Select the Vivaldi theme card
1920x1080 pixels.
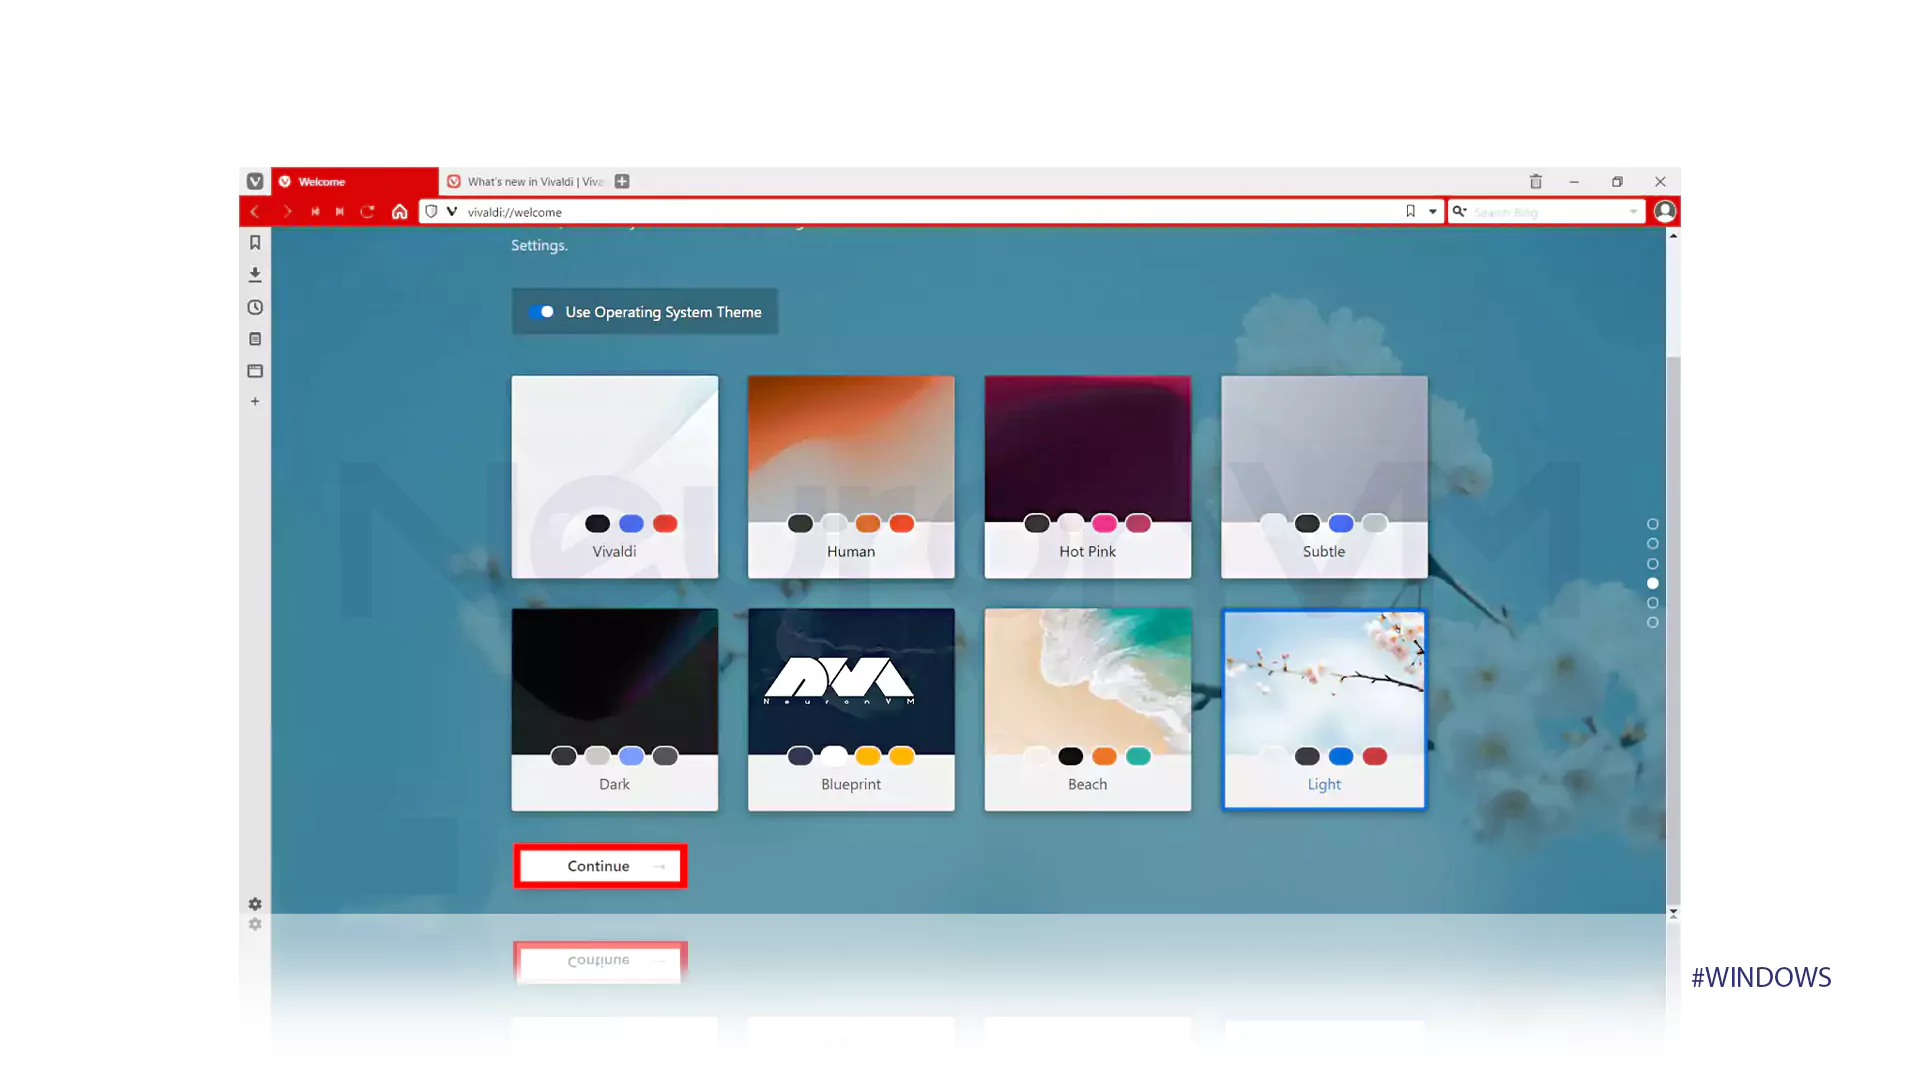click(614, 477)
